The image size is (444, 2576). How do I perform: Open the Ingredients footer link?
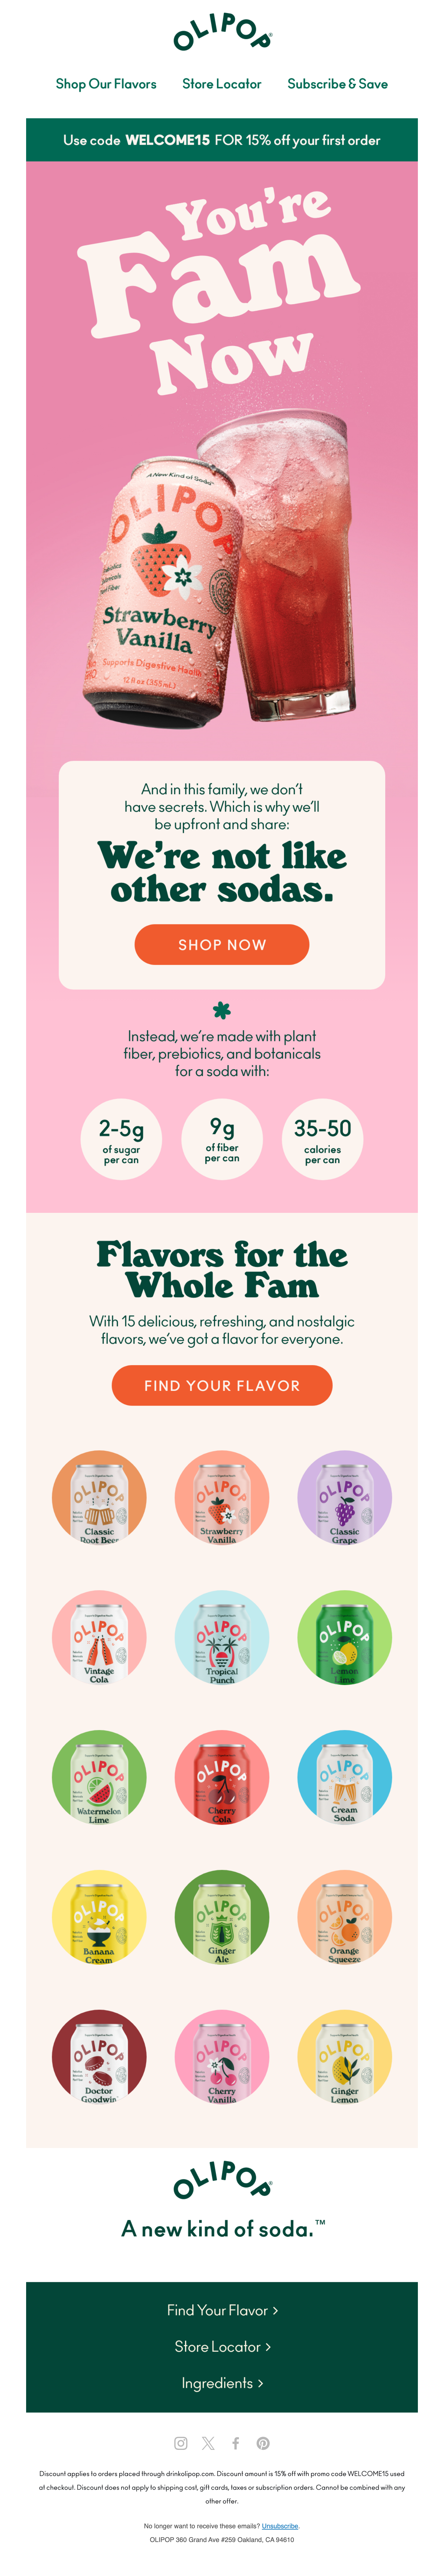click(x=222, y=2383)
